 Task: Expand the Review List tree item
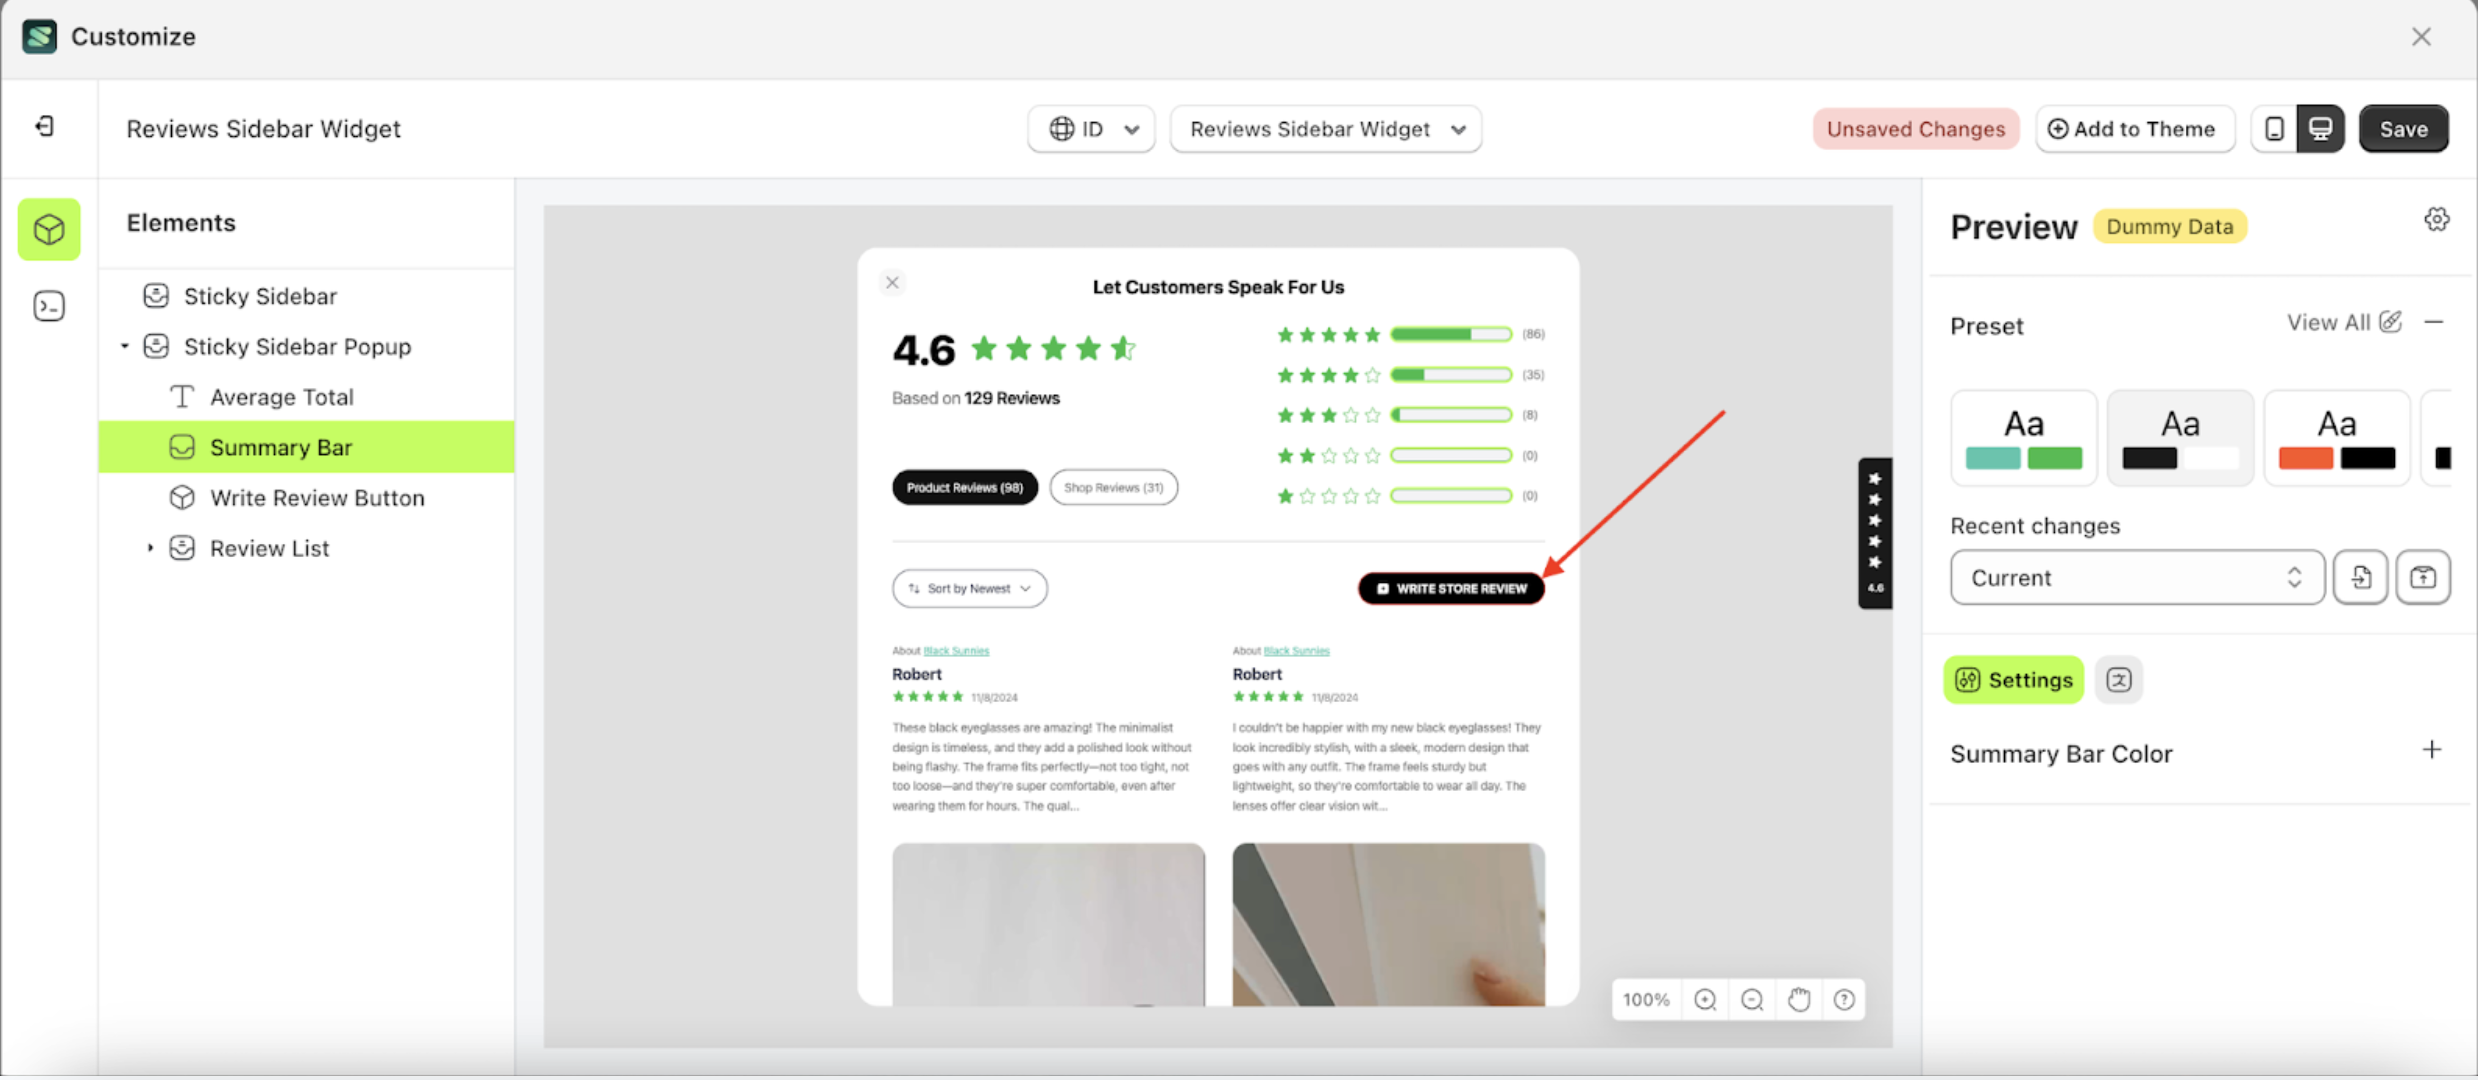click(150, 547)
